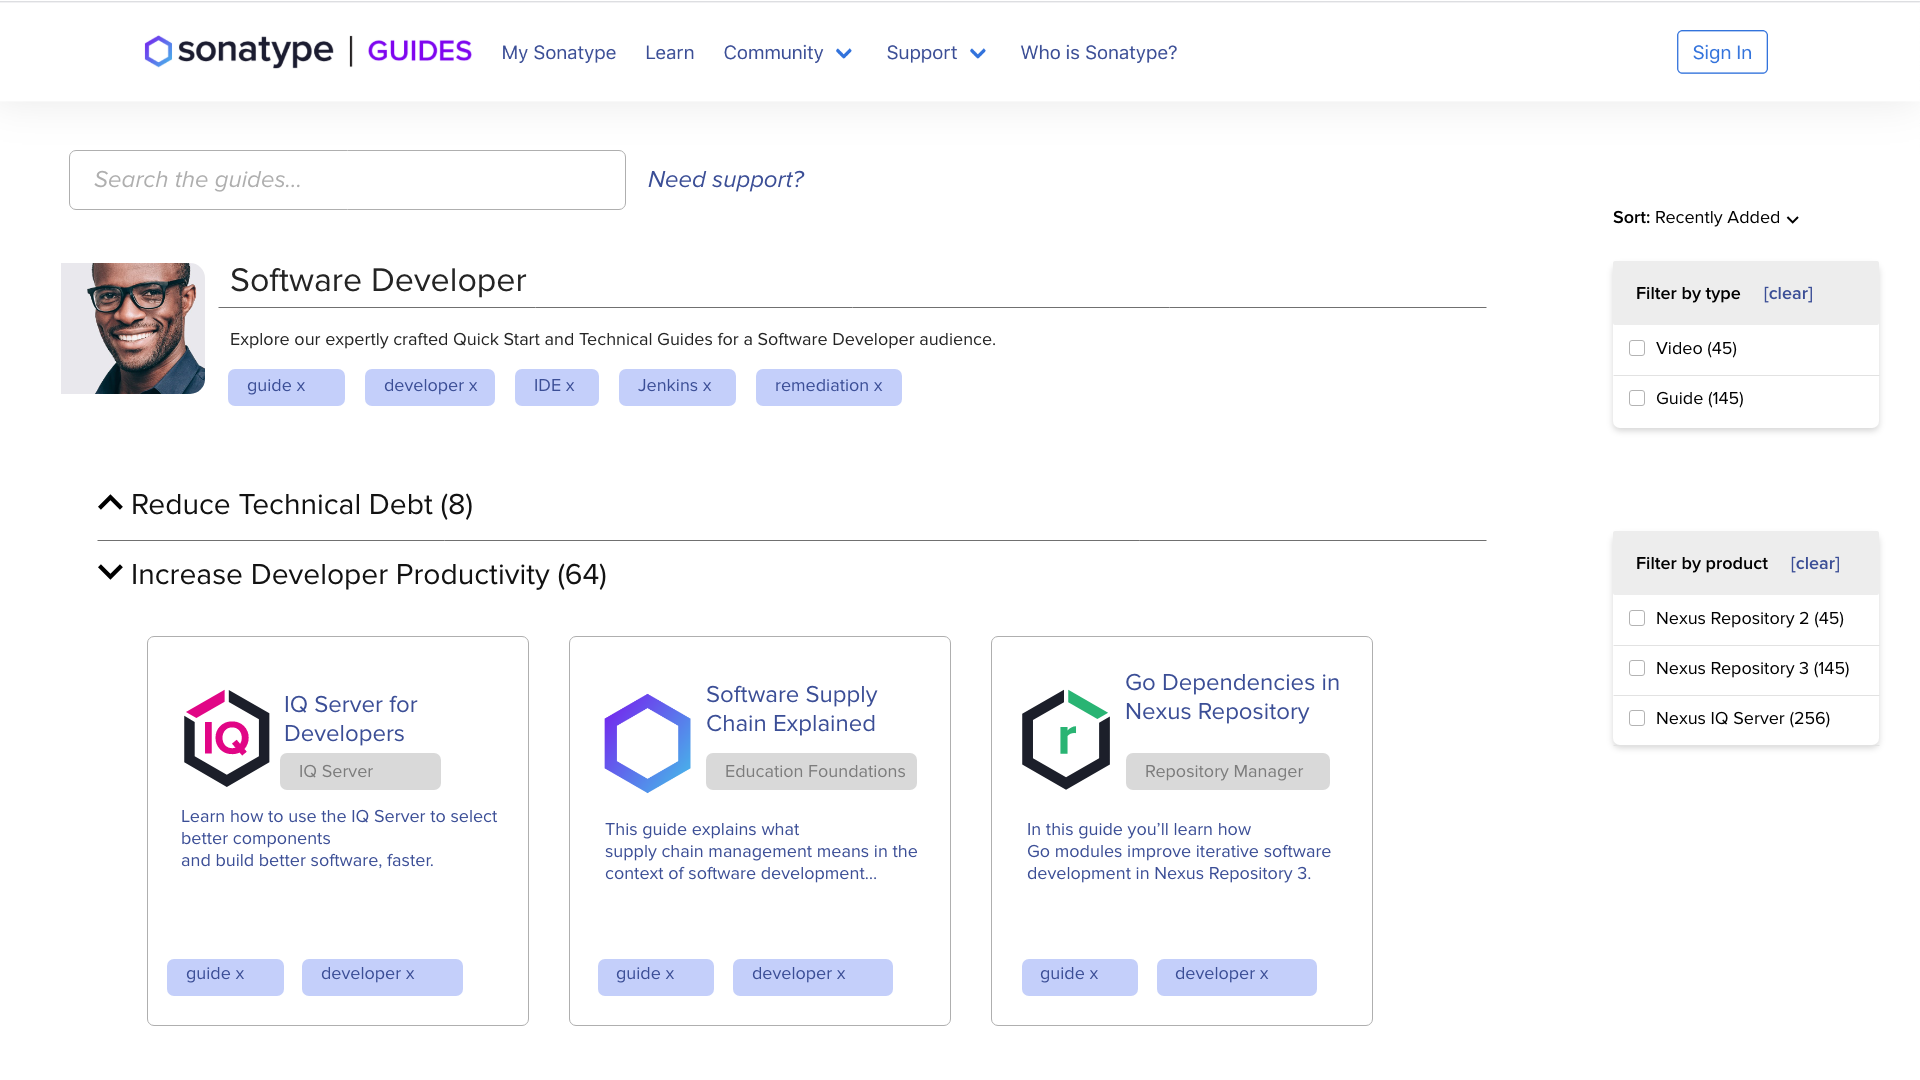Open the Learn menu item
Viewport: 1920px width, 1080px height.
[670, 53]
